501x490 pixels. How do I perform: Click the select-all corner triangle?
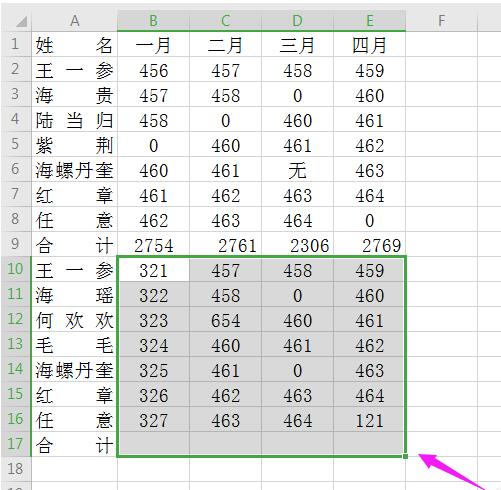[x=21, y=22]
